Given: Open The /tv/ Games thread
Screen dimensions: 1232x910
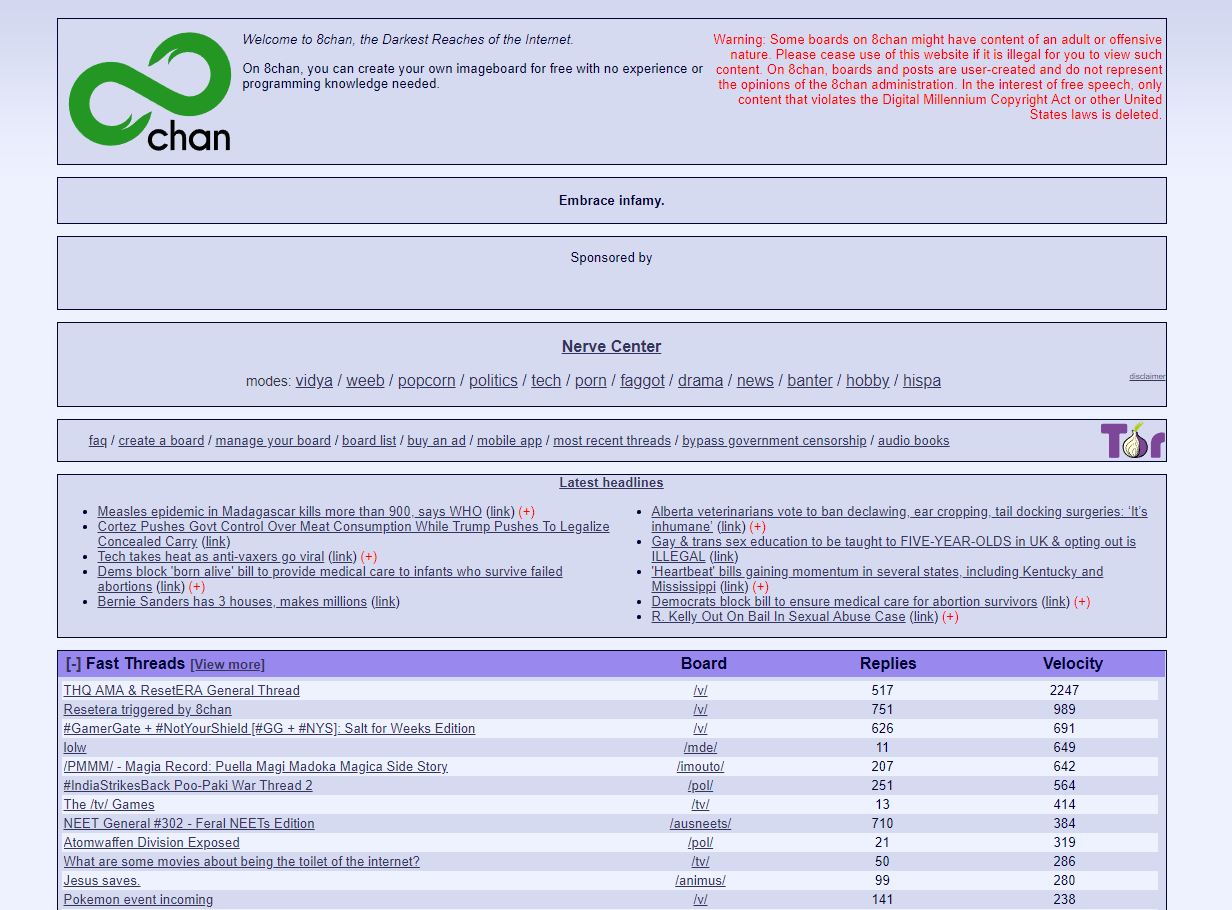Looking at the screenshot, I should click(109, 805).
